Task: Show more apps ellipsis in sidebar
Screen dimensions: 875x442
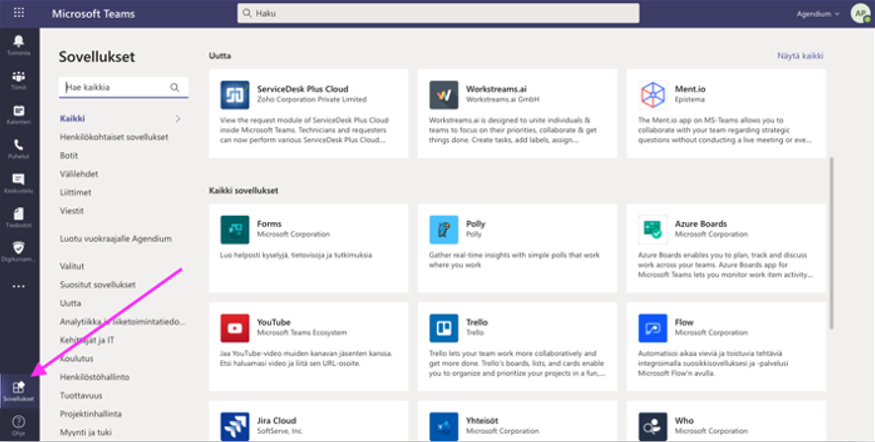Action: point(19,286)
